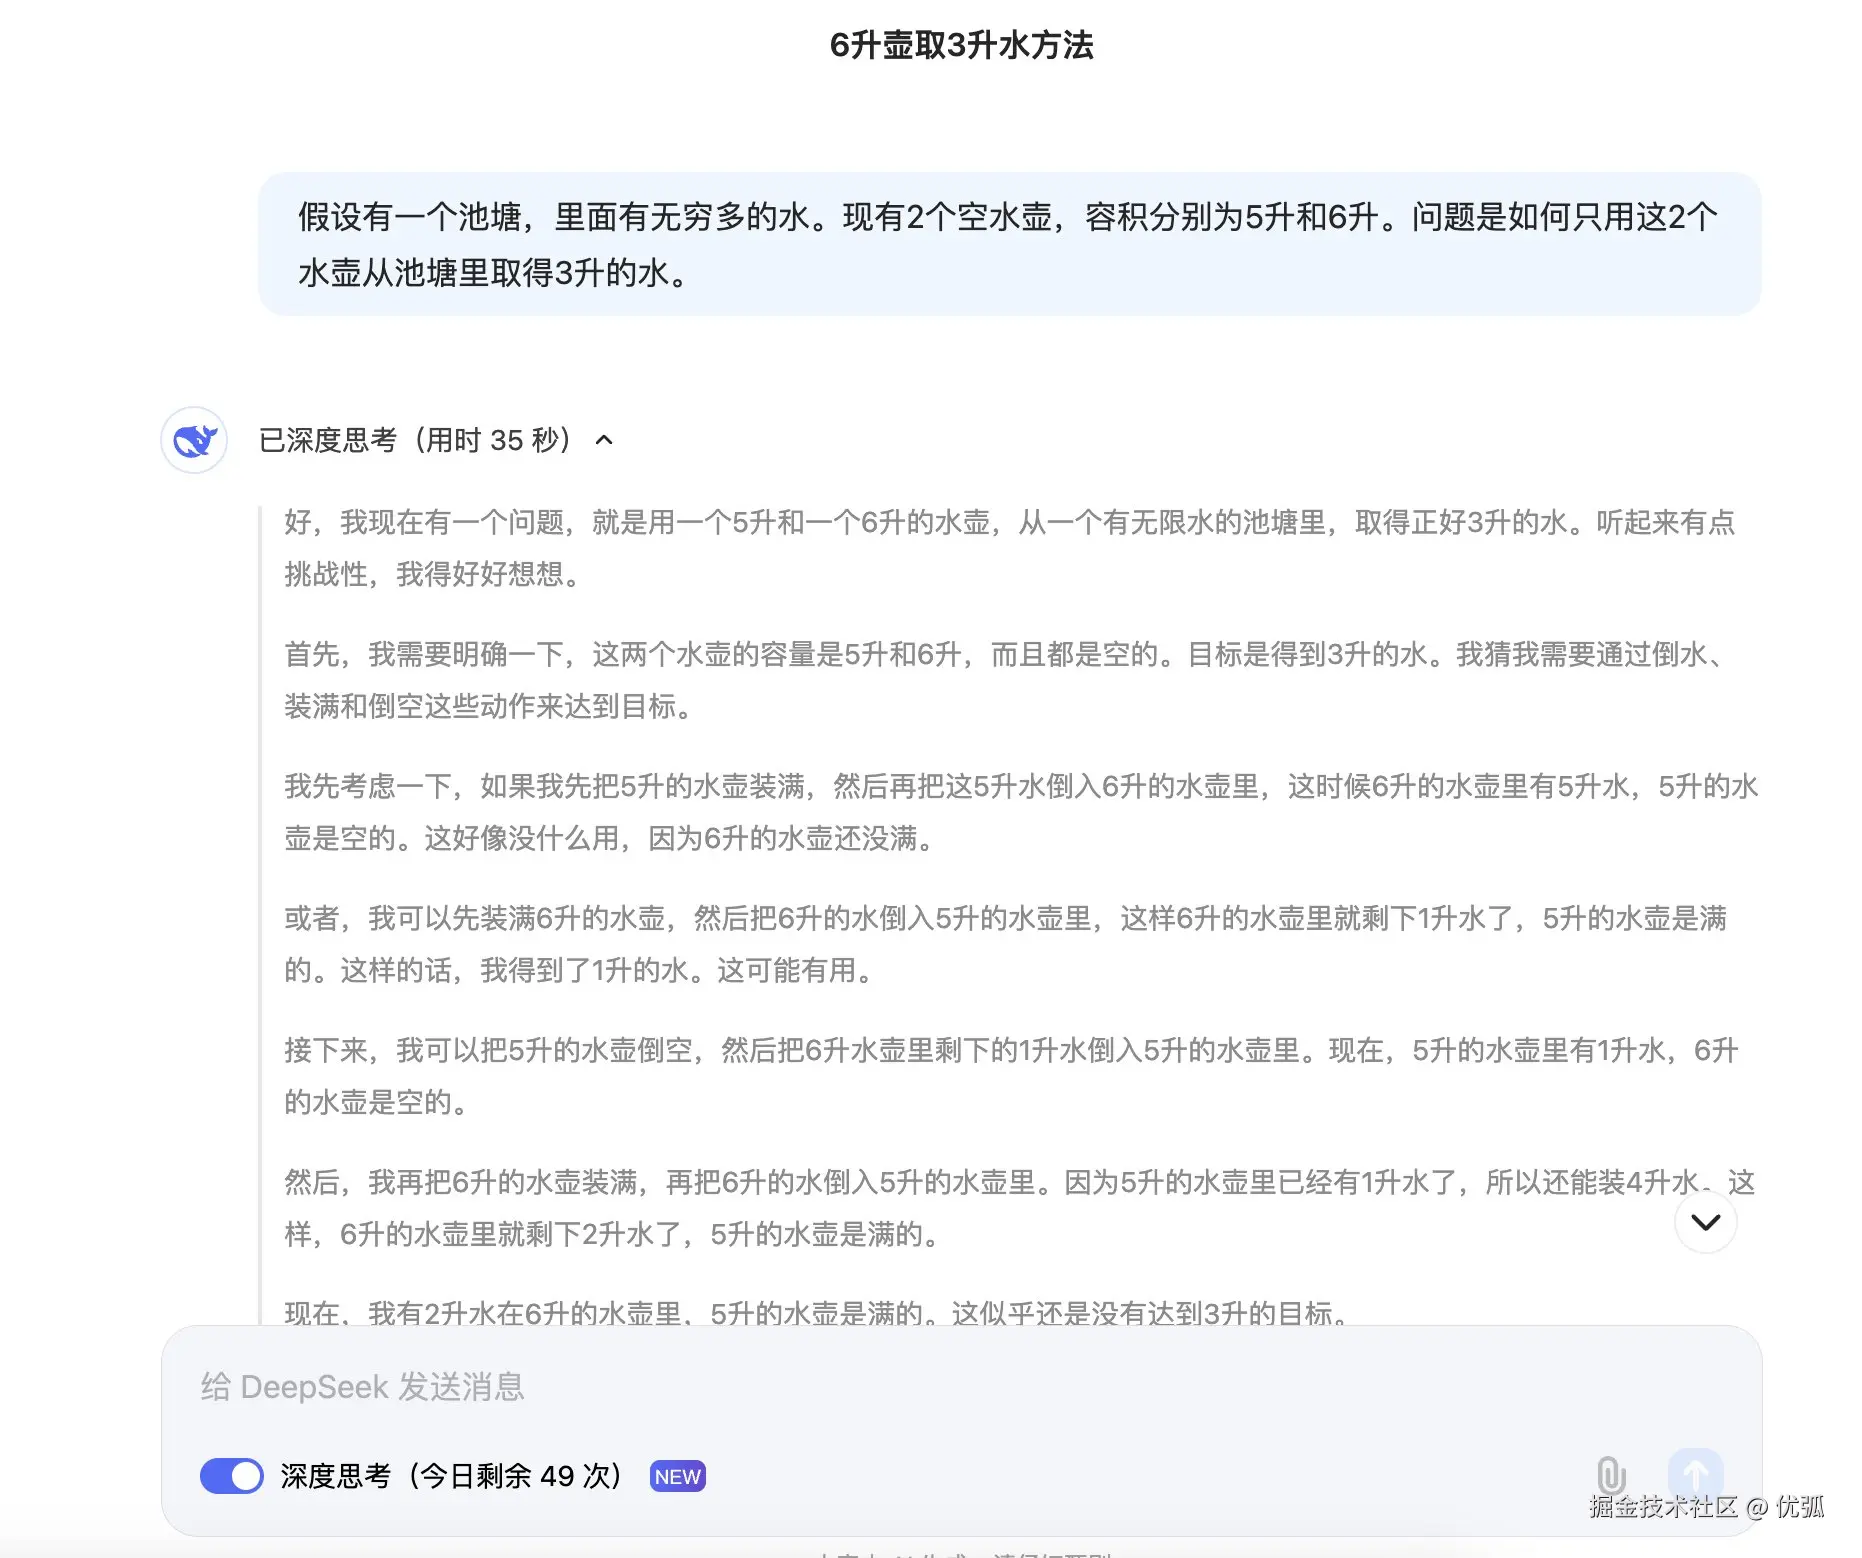1862x1558 pixels.
Task: Disable the deep thinking mode toggle
Action: [231, 1475]
